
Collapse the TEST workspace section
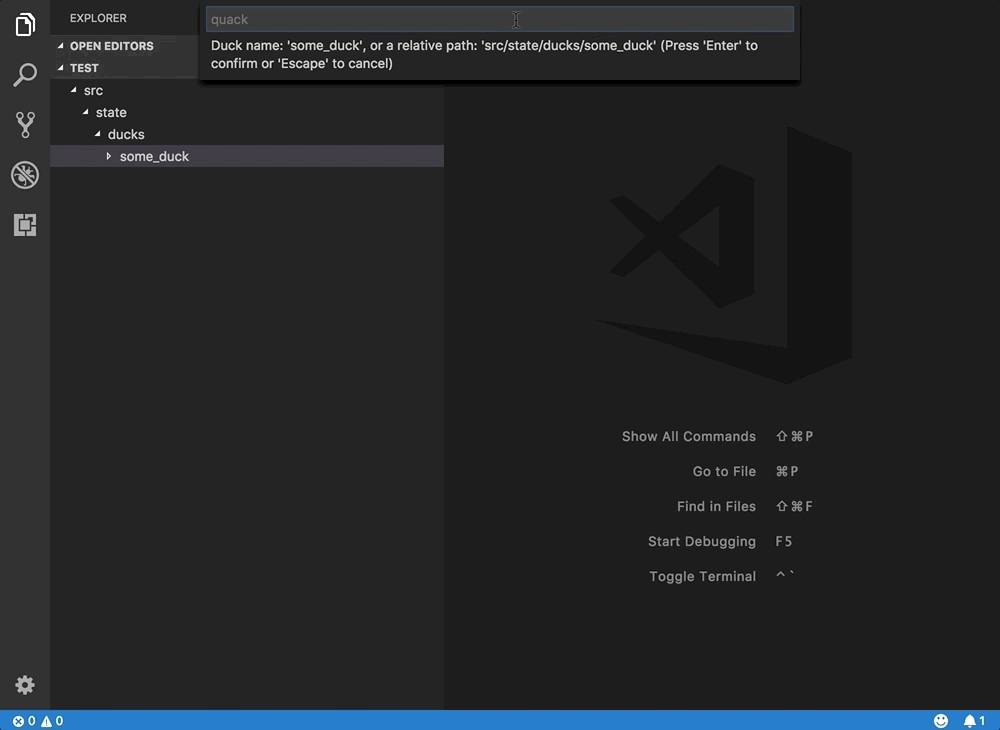[61, 68]
